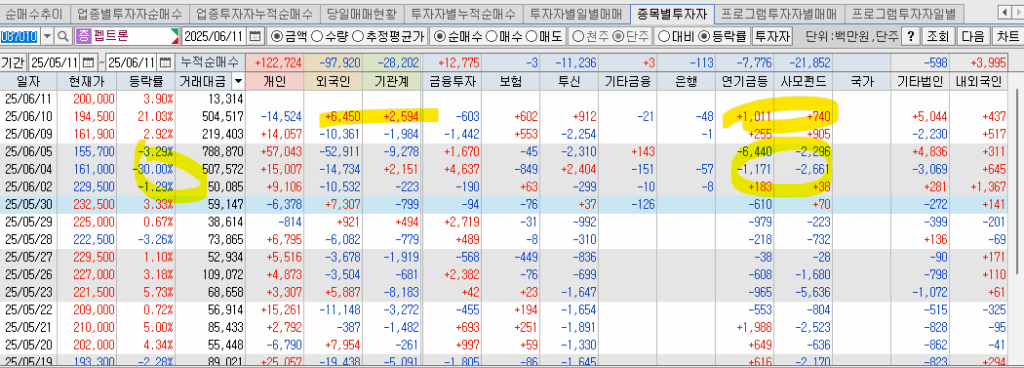Switch to the 순매수추이 tab
This screenshot has width=1024, height=368.
pyautogui.click(x=34, y=13)
